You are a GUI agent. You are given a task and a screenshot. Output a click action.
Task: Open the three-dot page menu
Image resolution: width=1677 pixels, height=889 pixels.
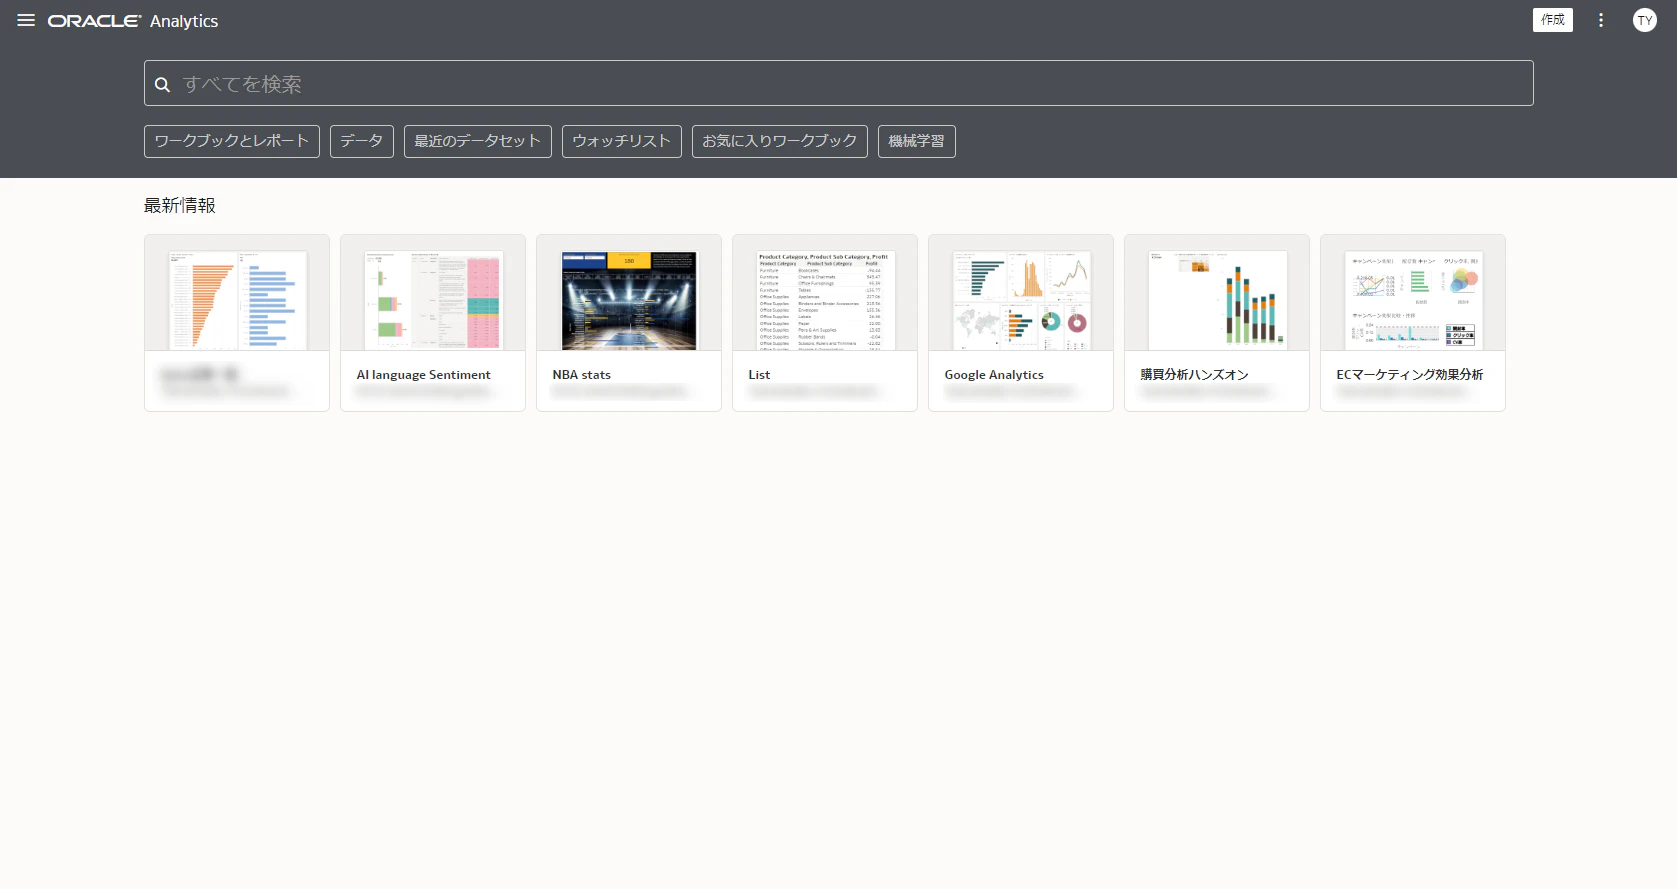click(x=1601, y=20)
